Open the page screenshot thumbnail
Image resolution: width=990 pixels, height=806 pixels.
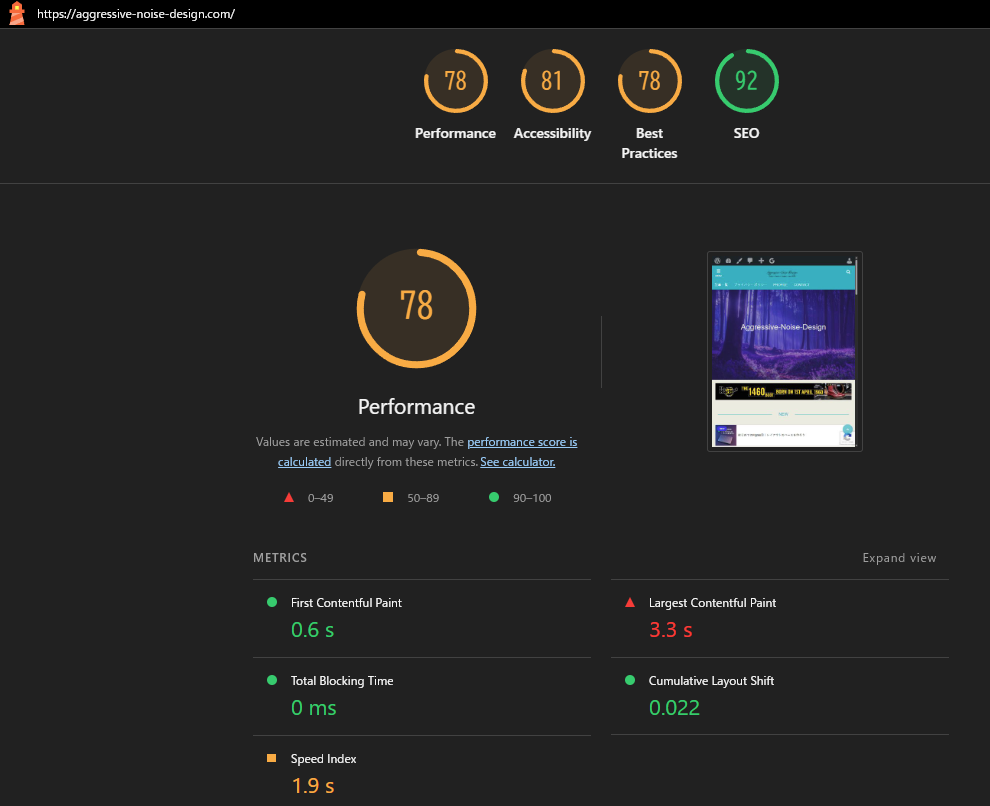pos(784,351)
